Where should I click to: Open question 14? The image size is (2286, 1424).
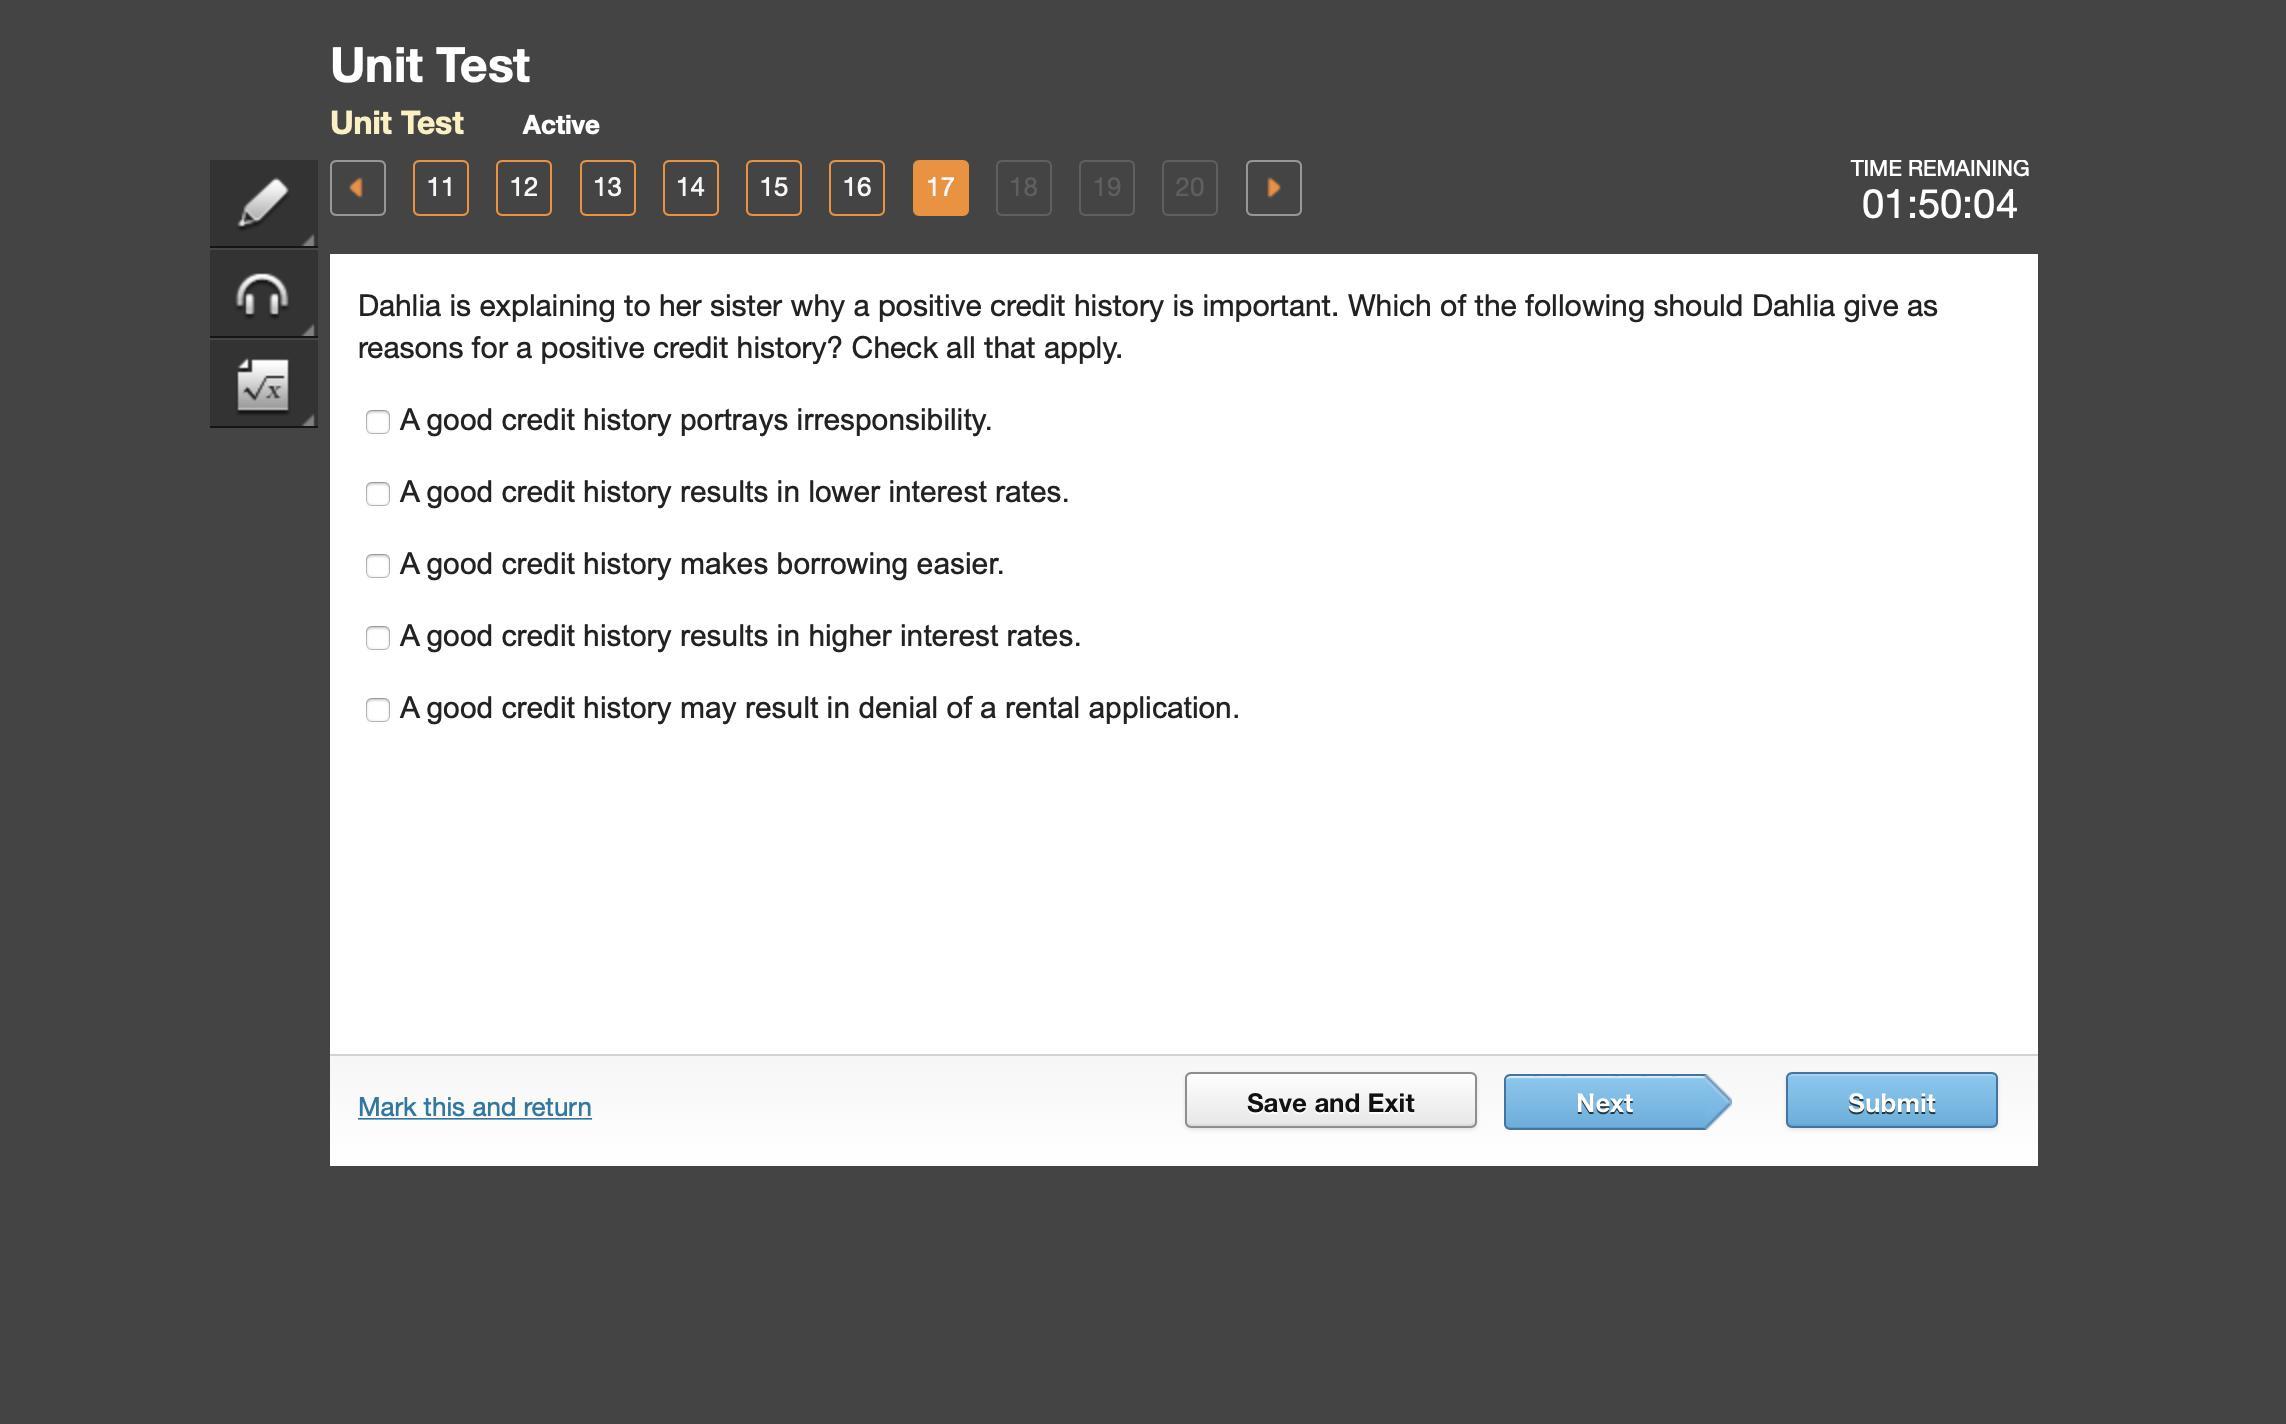(x=690, y=188)
